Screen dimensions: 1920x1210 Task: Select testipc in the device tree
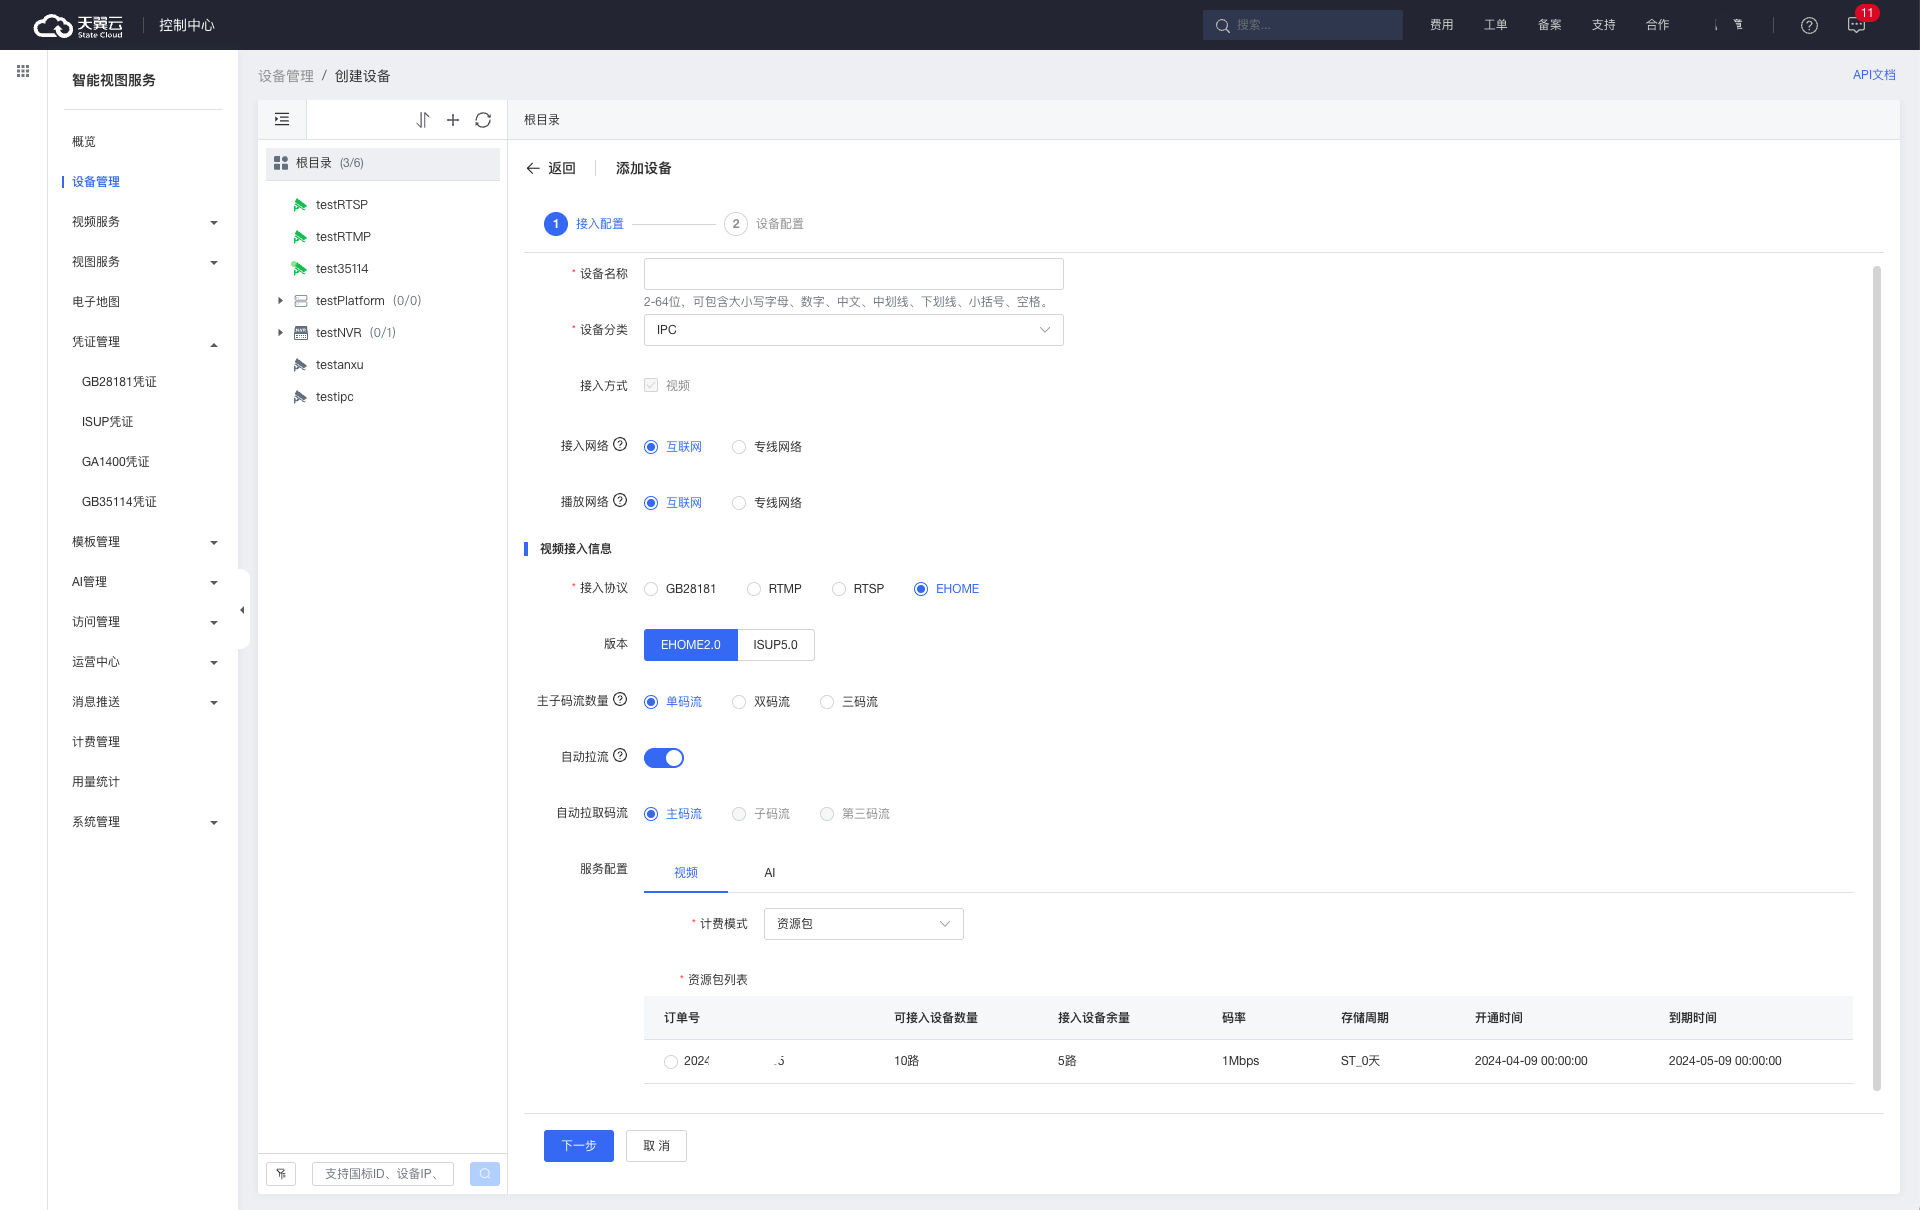click(x=335, y=397)
